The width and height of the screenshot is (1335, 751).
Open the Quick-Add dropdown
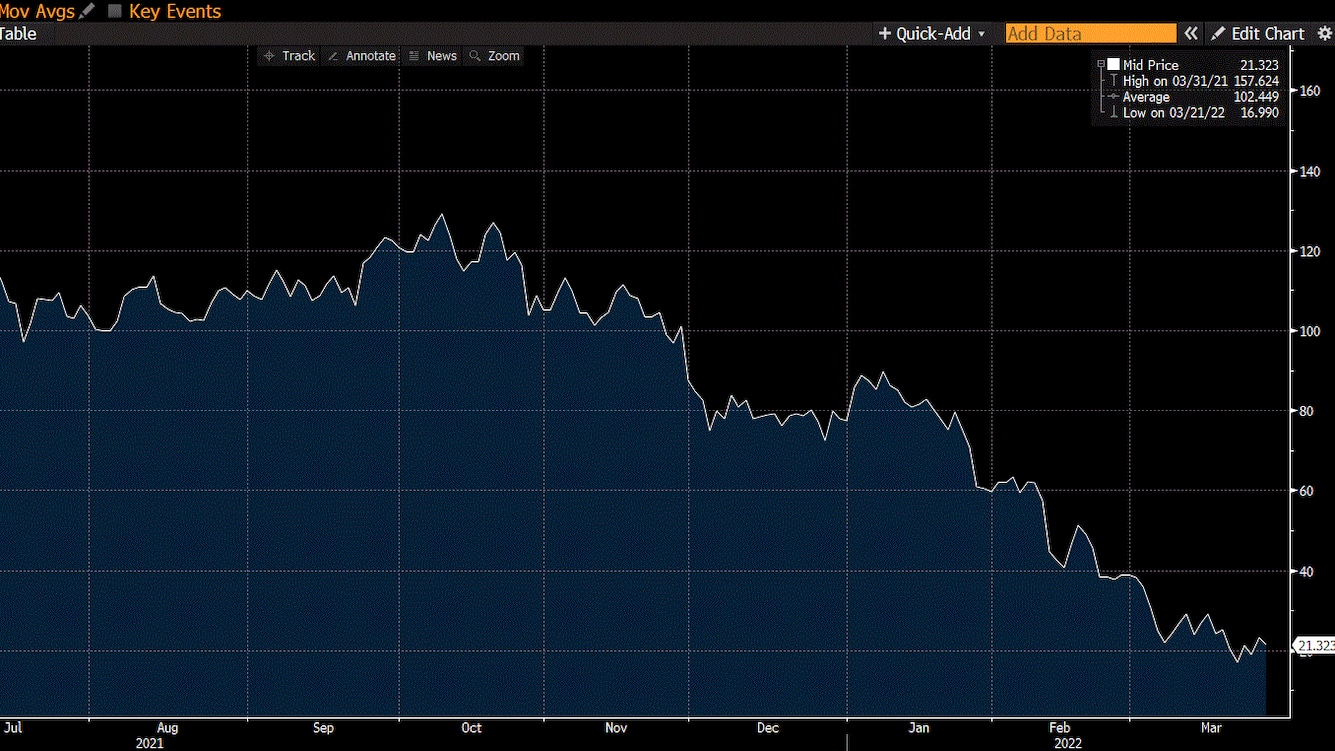coord(931,33)
